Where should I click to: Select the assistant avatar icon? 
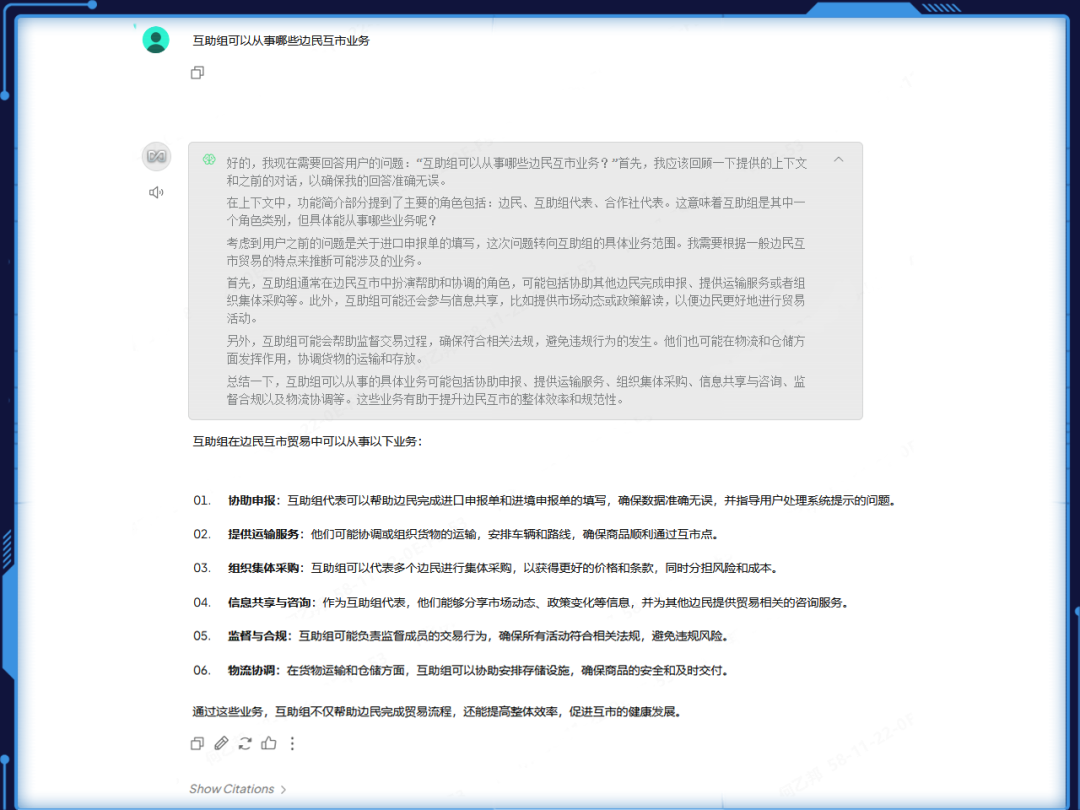(156, 156)
